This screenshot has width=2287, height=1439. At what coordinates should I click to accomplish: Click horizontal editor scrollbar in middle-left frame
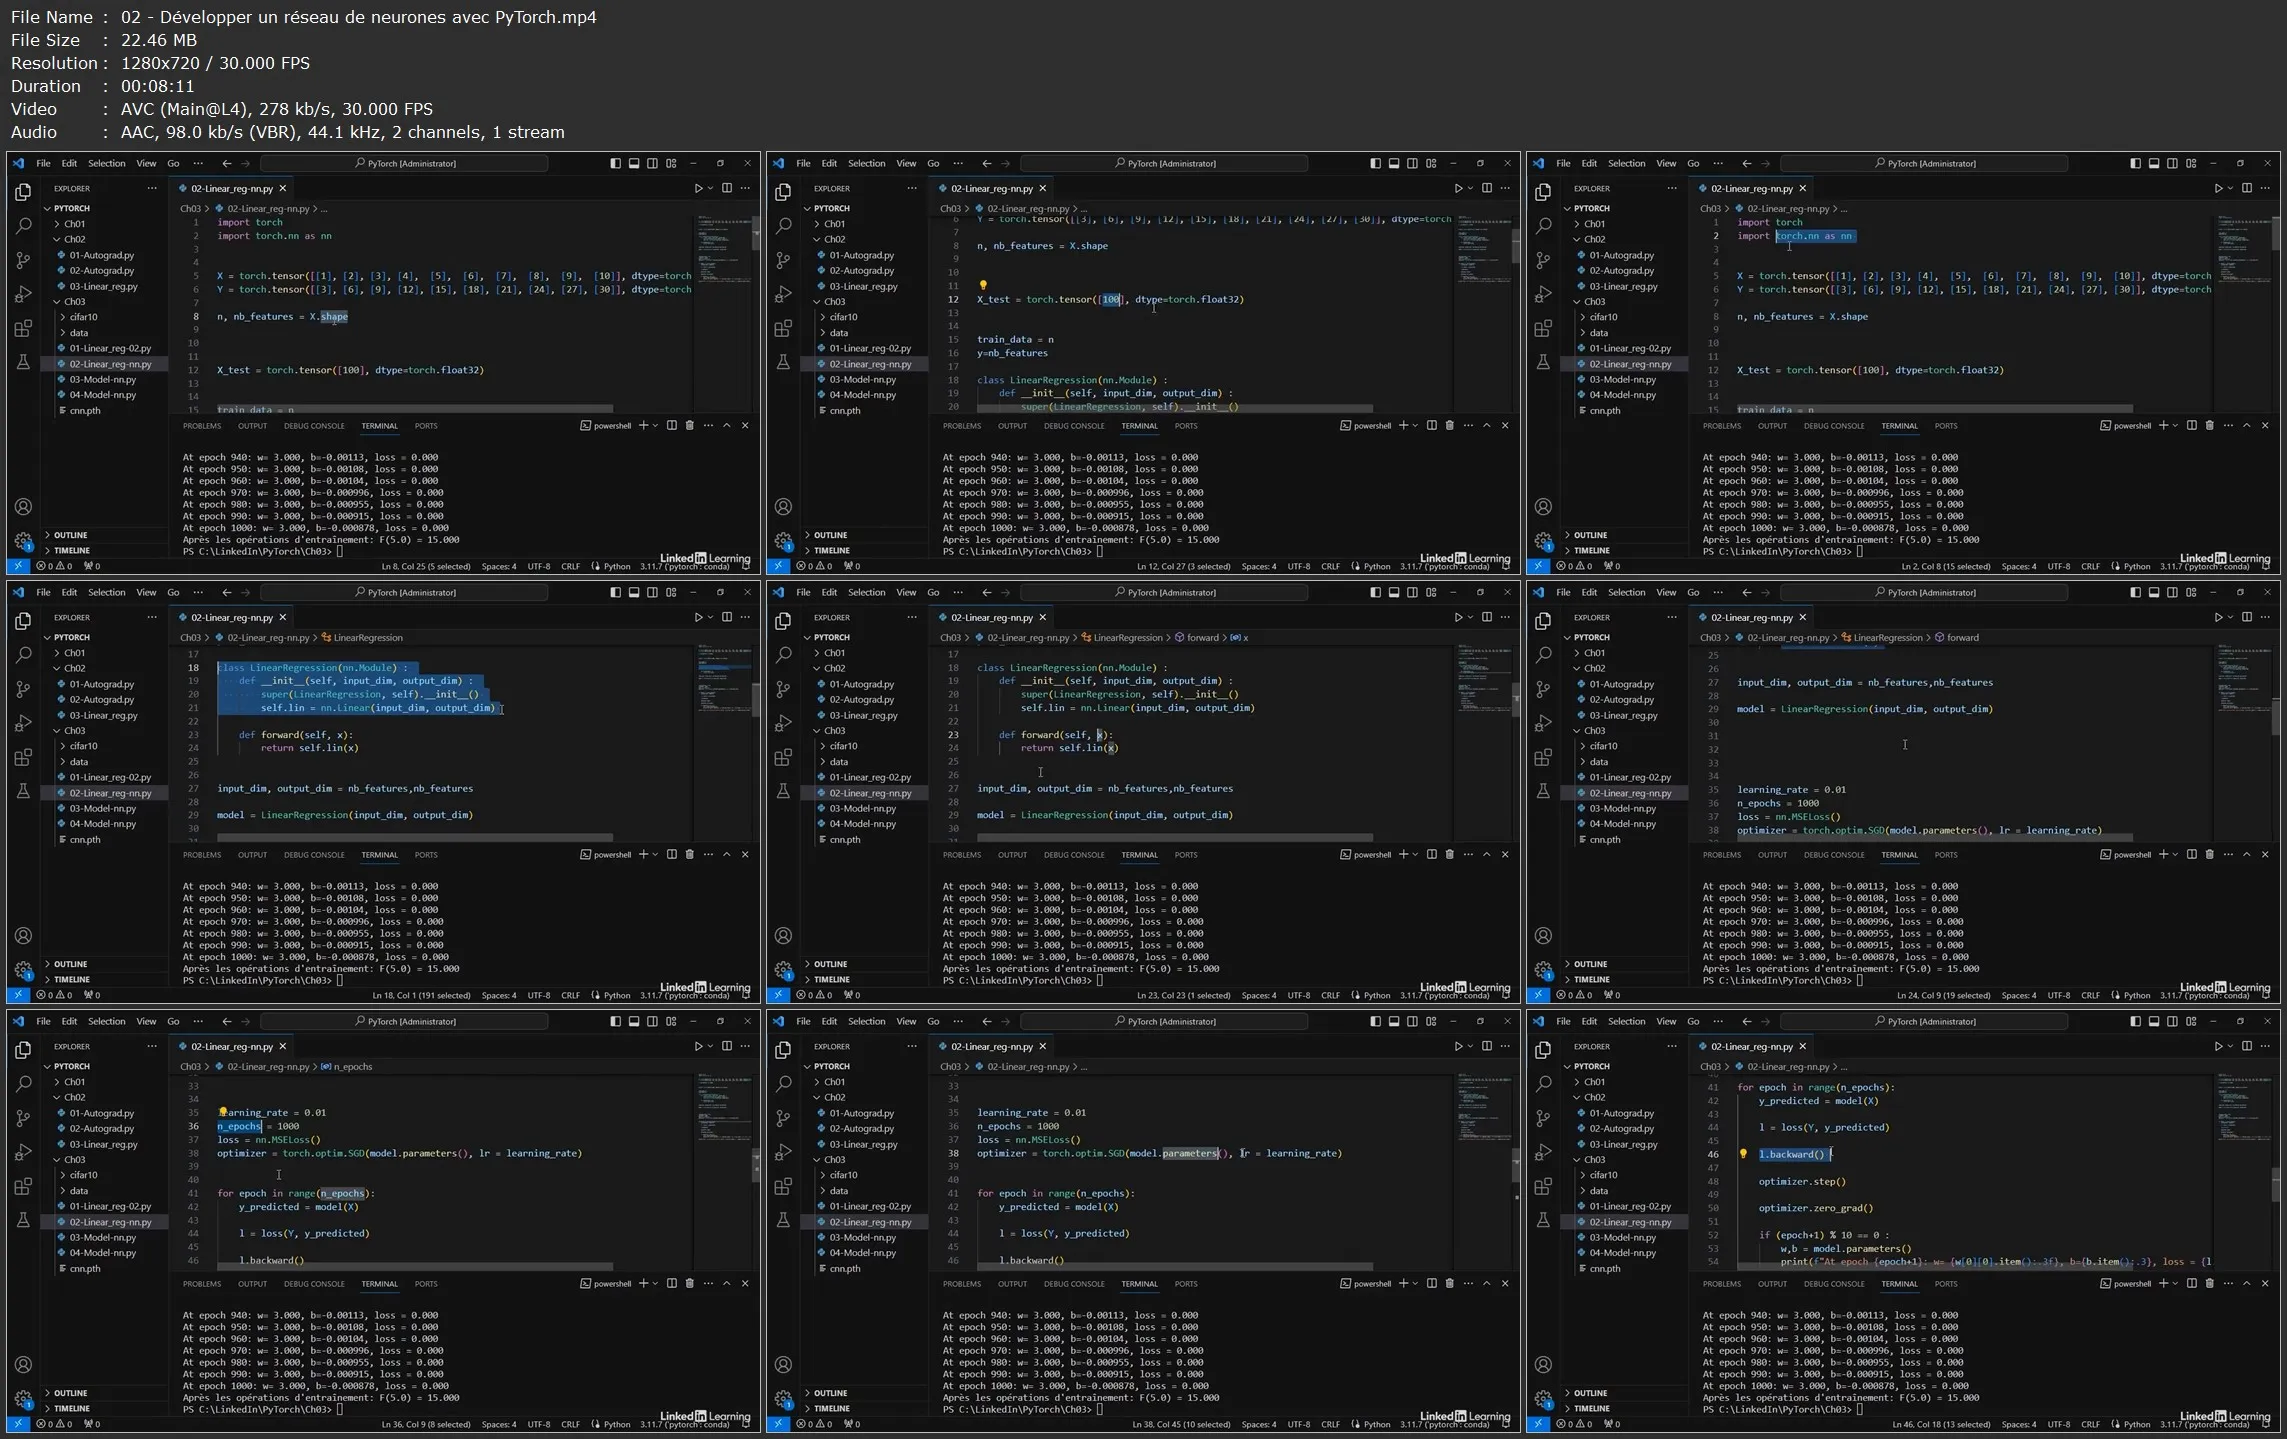pyautogui.click(x=415, y=838)
